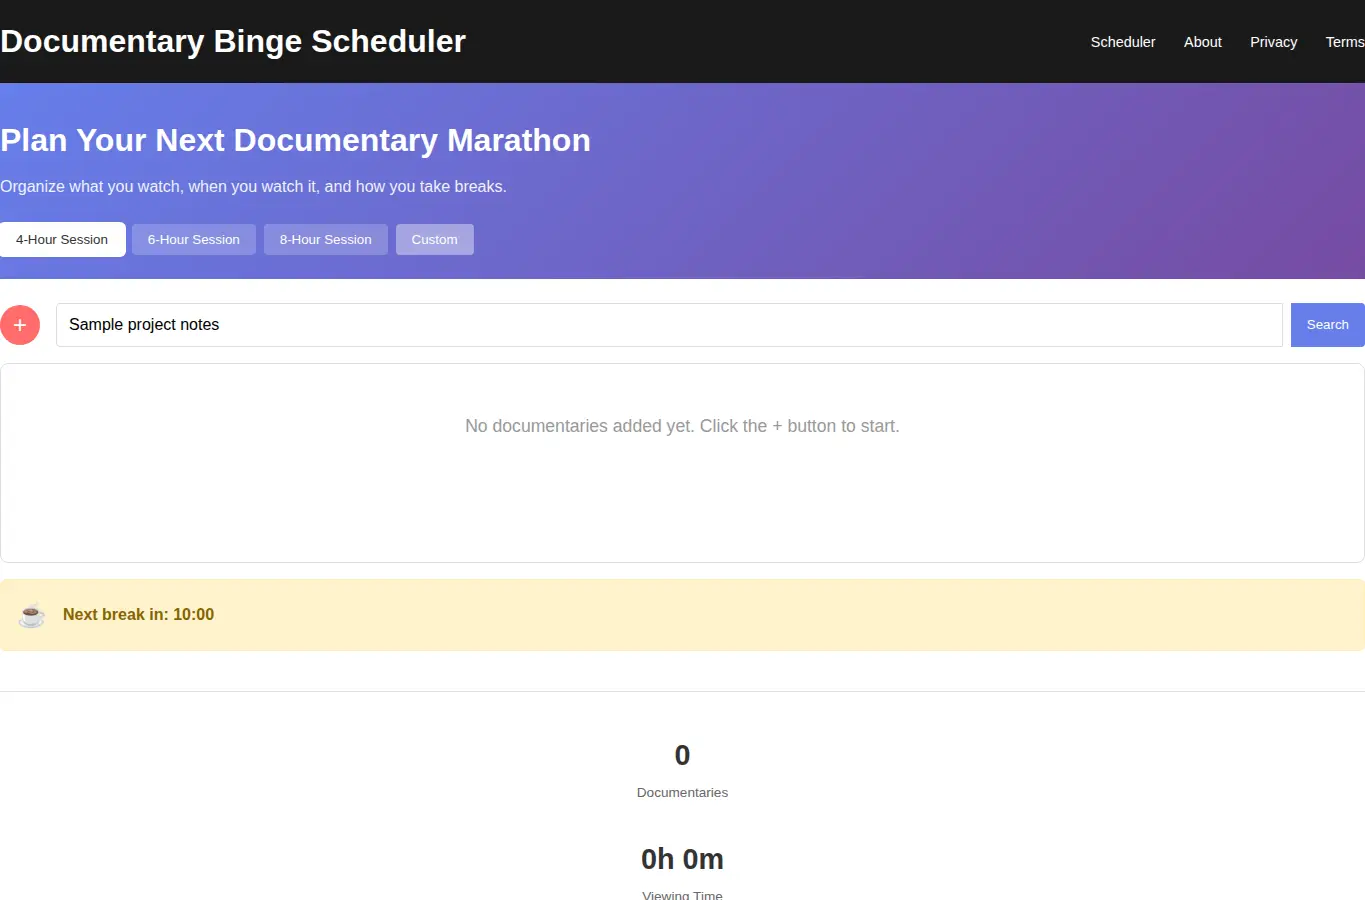Click the 'Organize what you watch' subtitle text

tap(253, 187)
